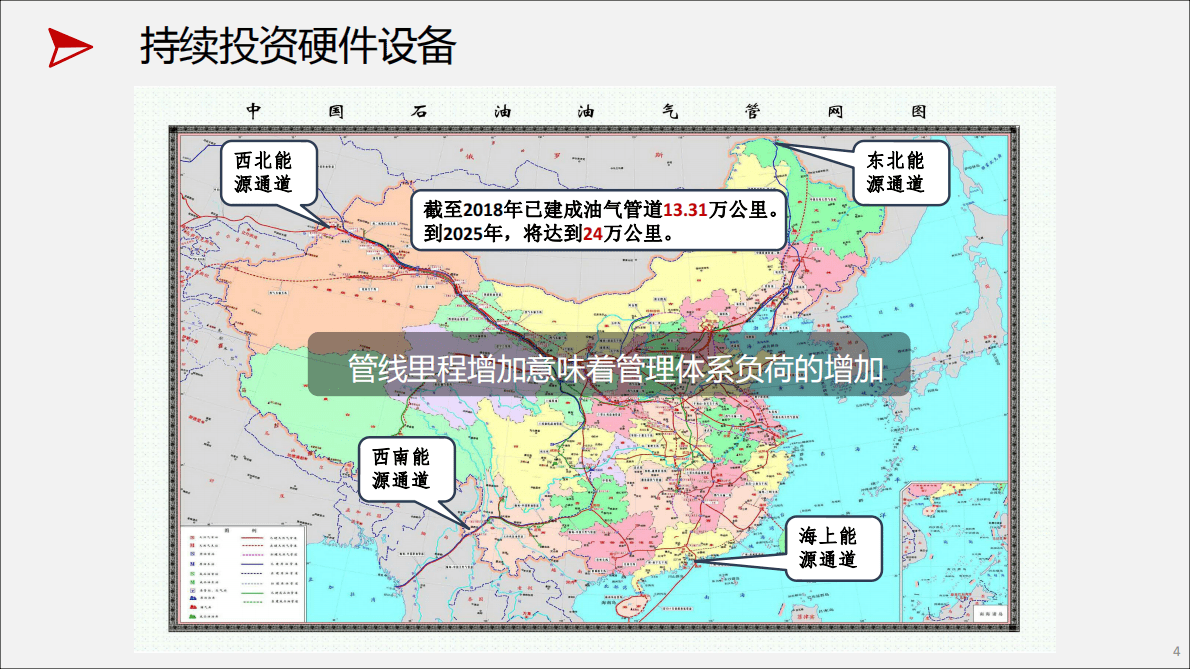Click the topmost red square symbol in the legend
Screen dimensions: 1190x669
[192, 537]
